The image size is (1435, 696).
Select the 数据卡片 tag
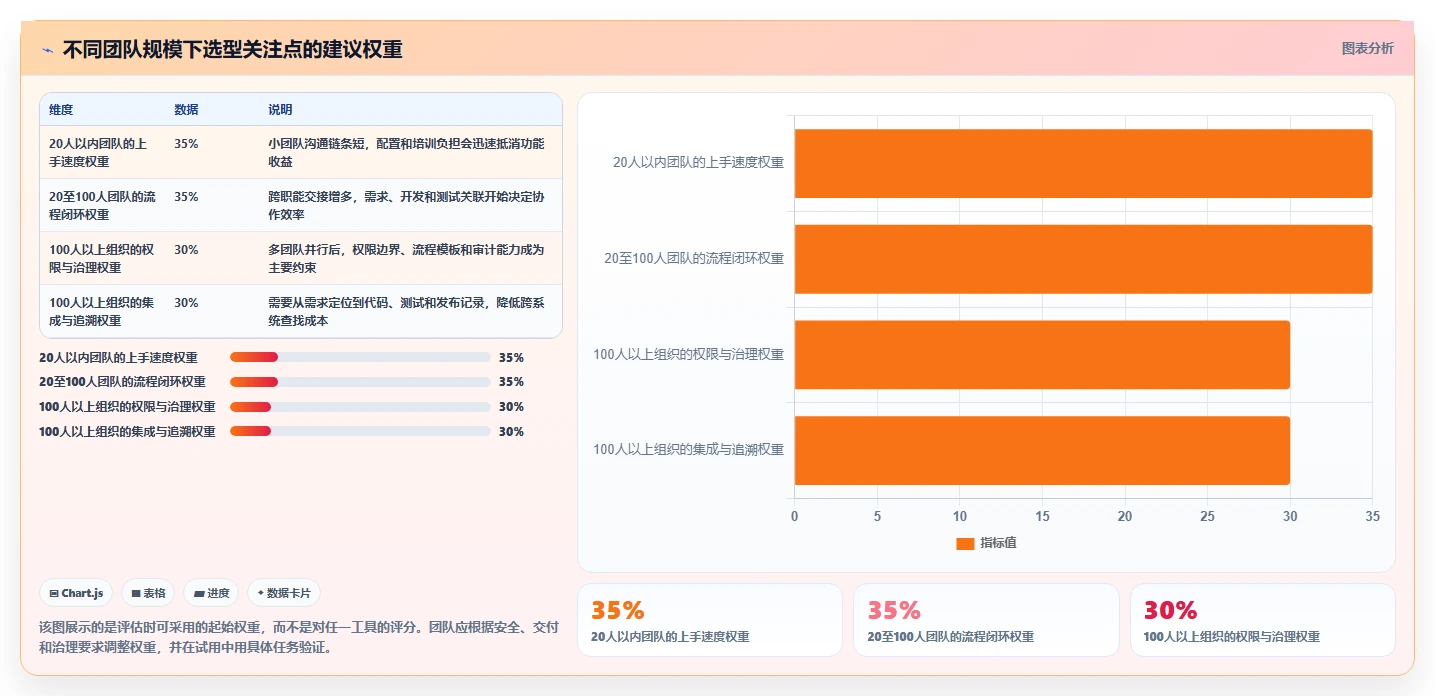tap(284, 593)
